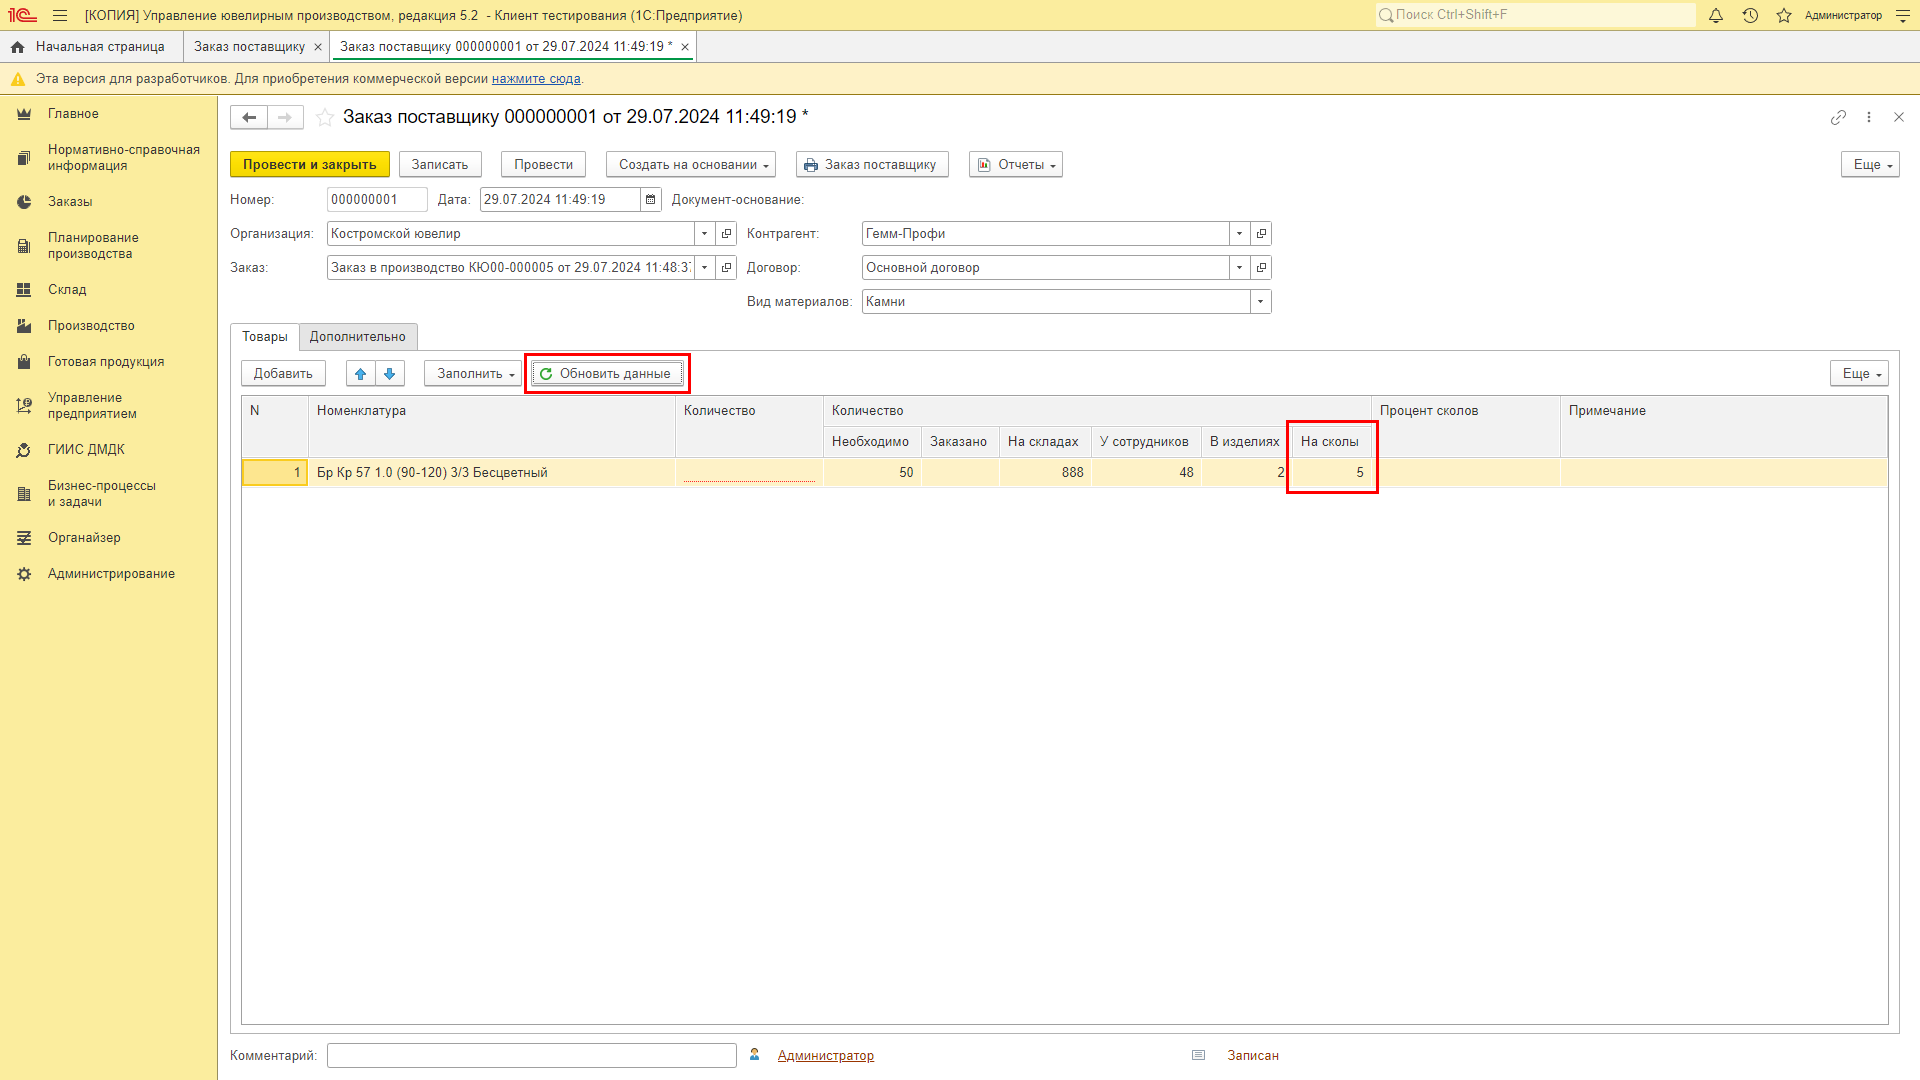Switch to Заказ поставщику list tab
Screen dimensions: 1920x1080
249,47
